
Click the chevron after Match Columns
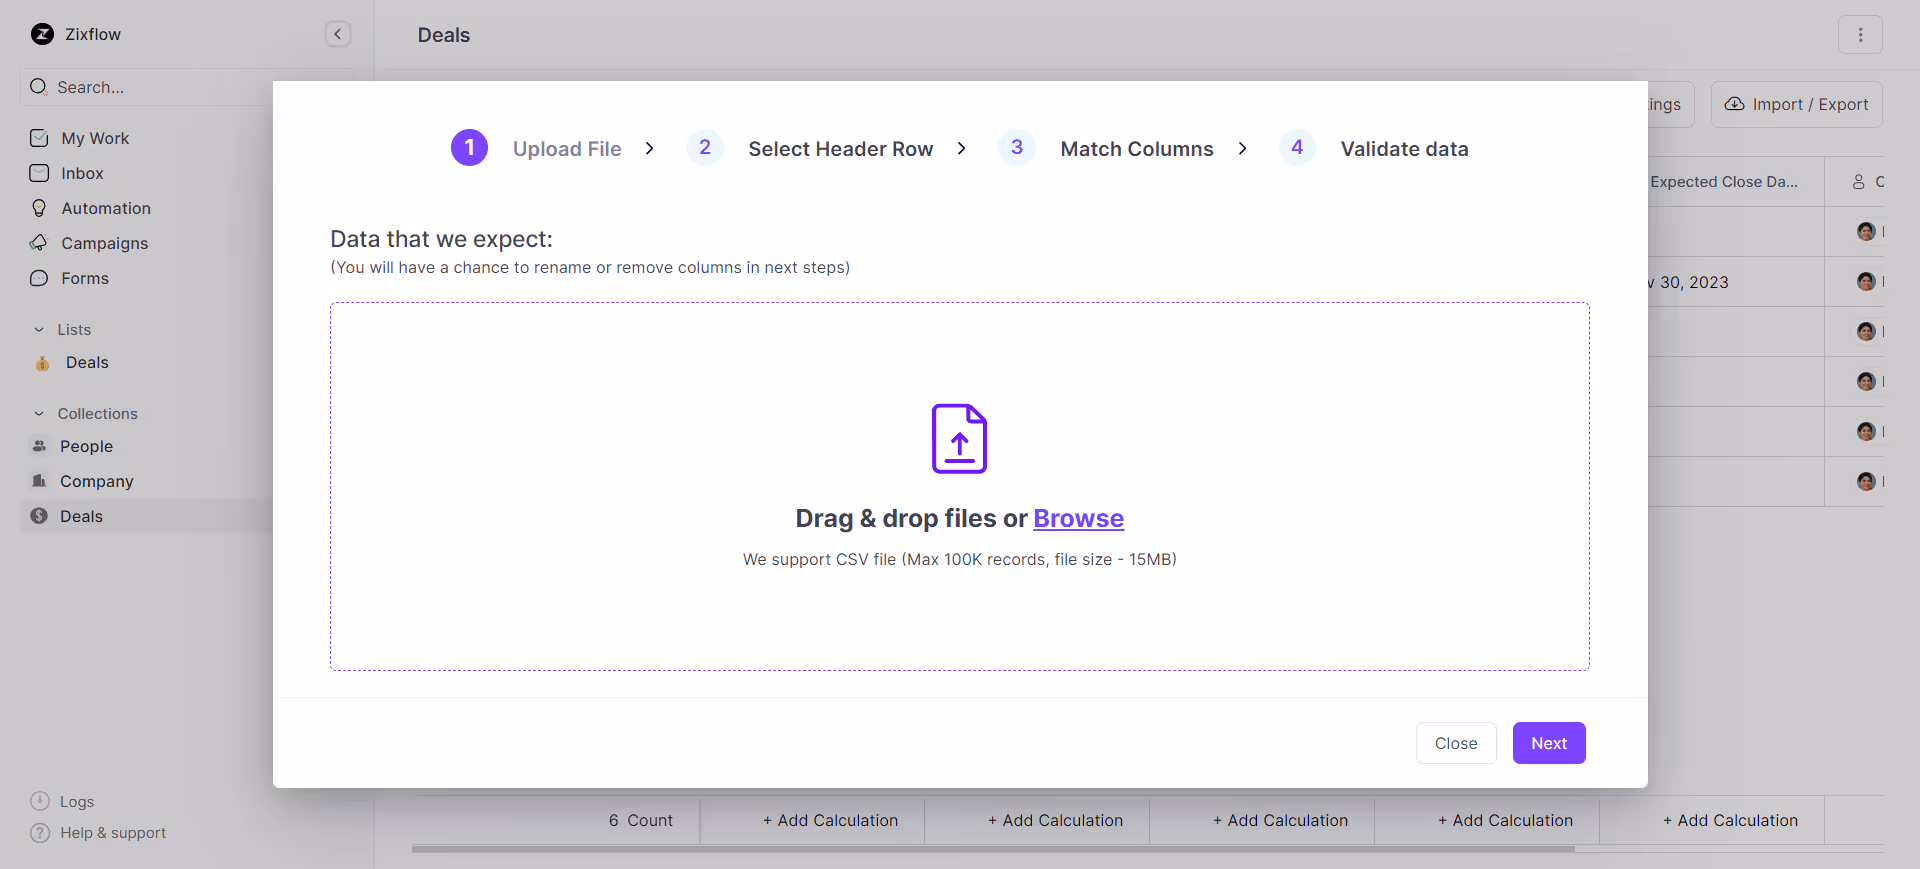coord(1243,148)
